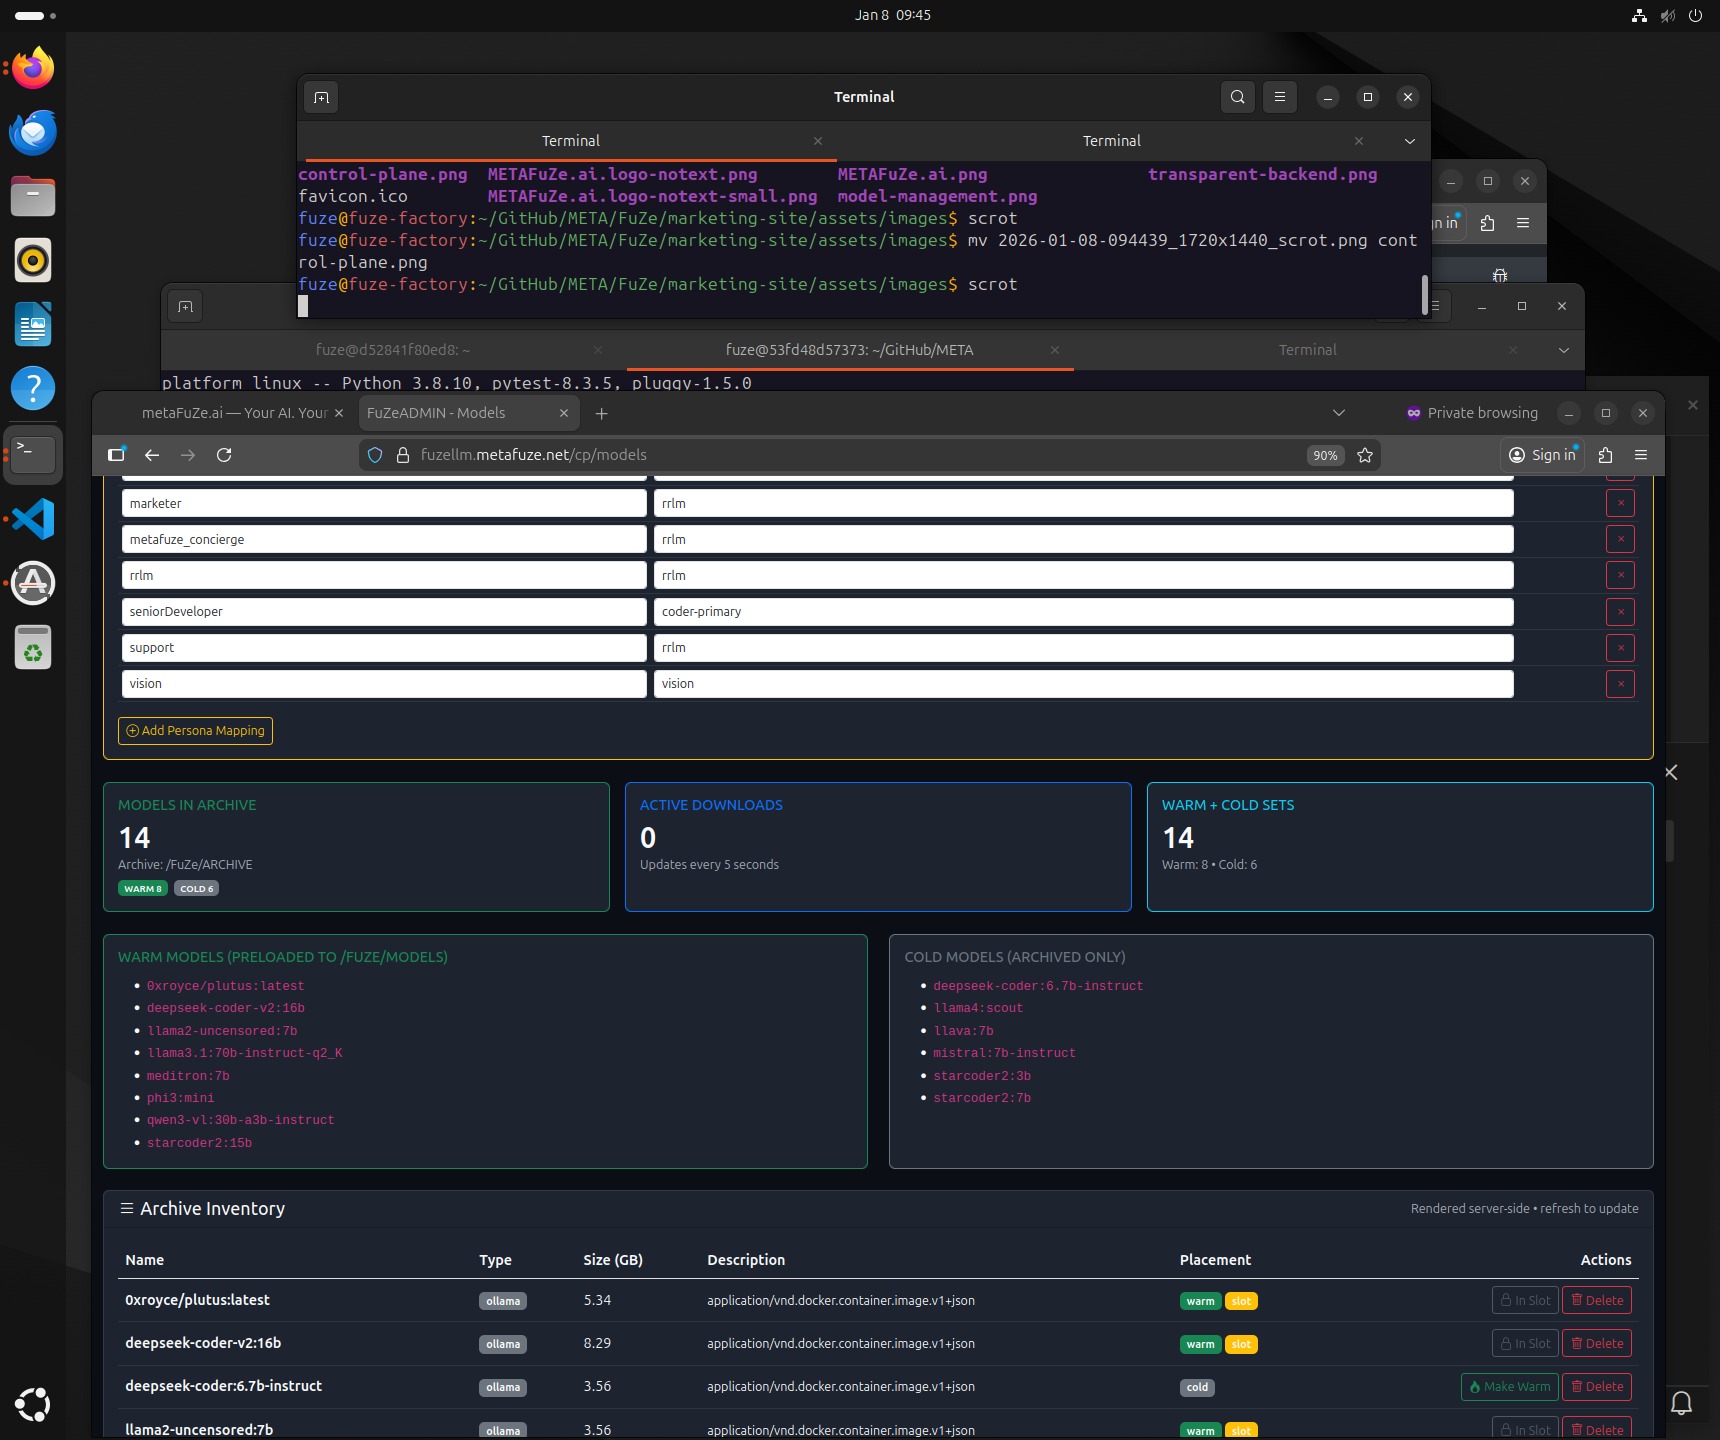This screenshot has height=1440, width=1720.
Task: Remove the vision persona mapping row
Action: pyautogui.click(x=1620, y=684)
